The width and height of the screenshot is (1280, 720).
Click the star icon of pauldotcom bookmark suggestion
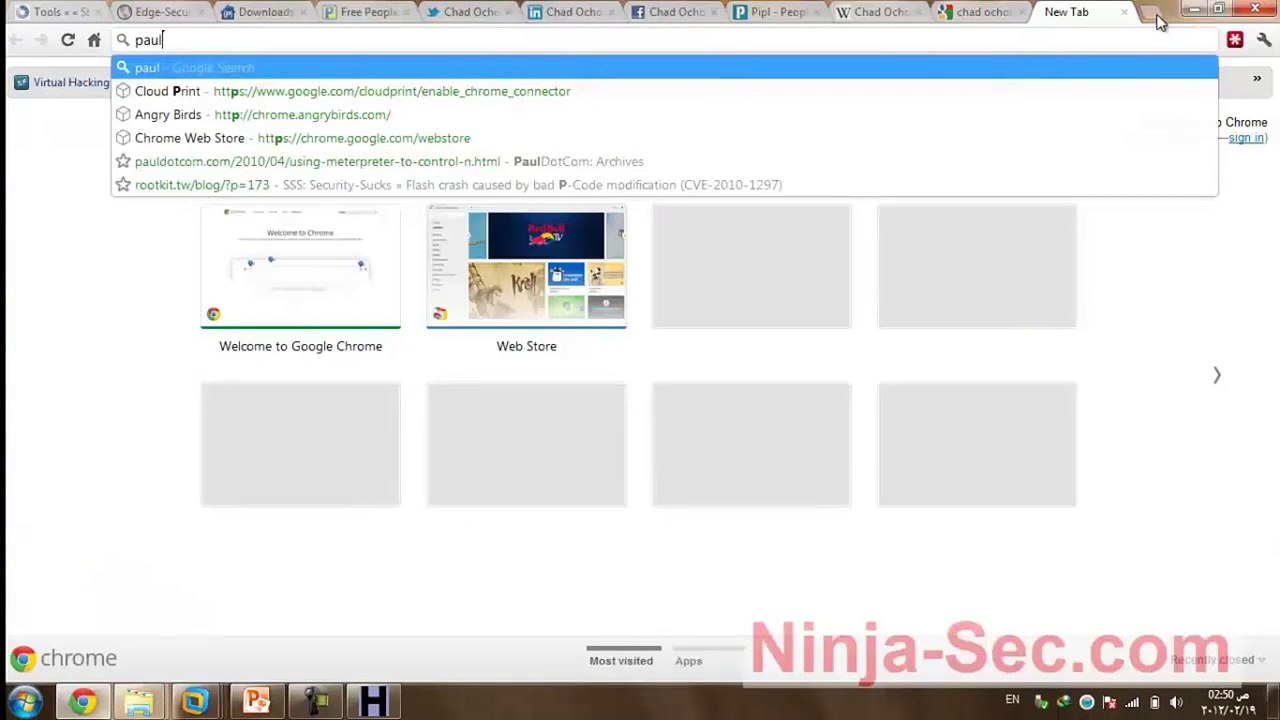click(123, 161)
